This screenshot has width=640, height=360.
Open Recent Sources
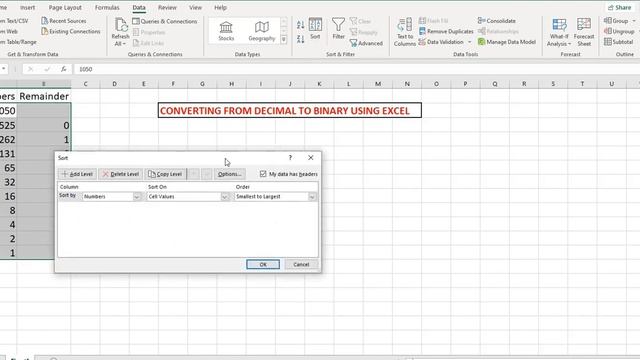pos(64,20)
